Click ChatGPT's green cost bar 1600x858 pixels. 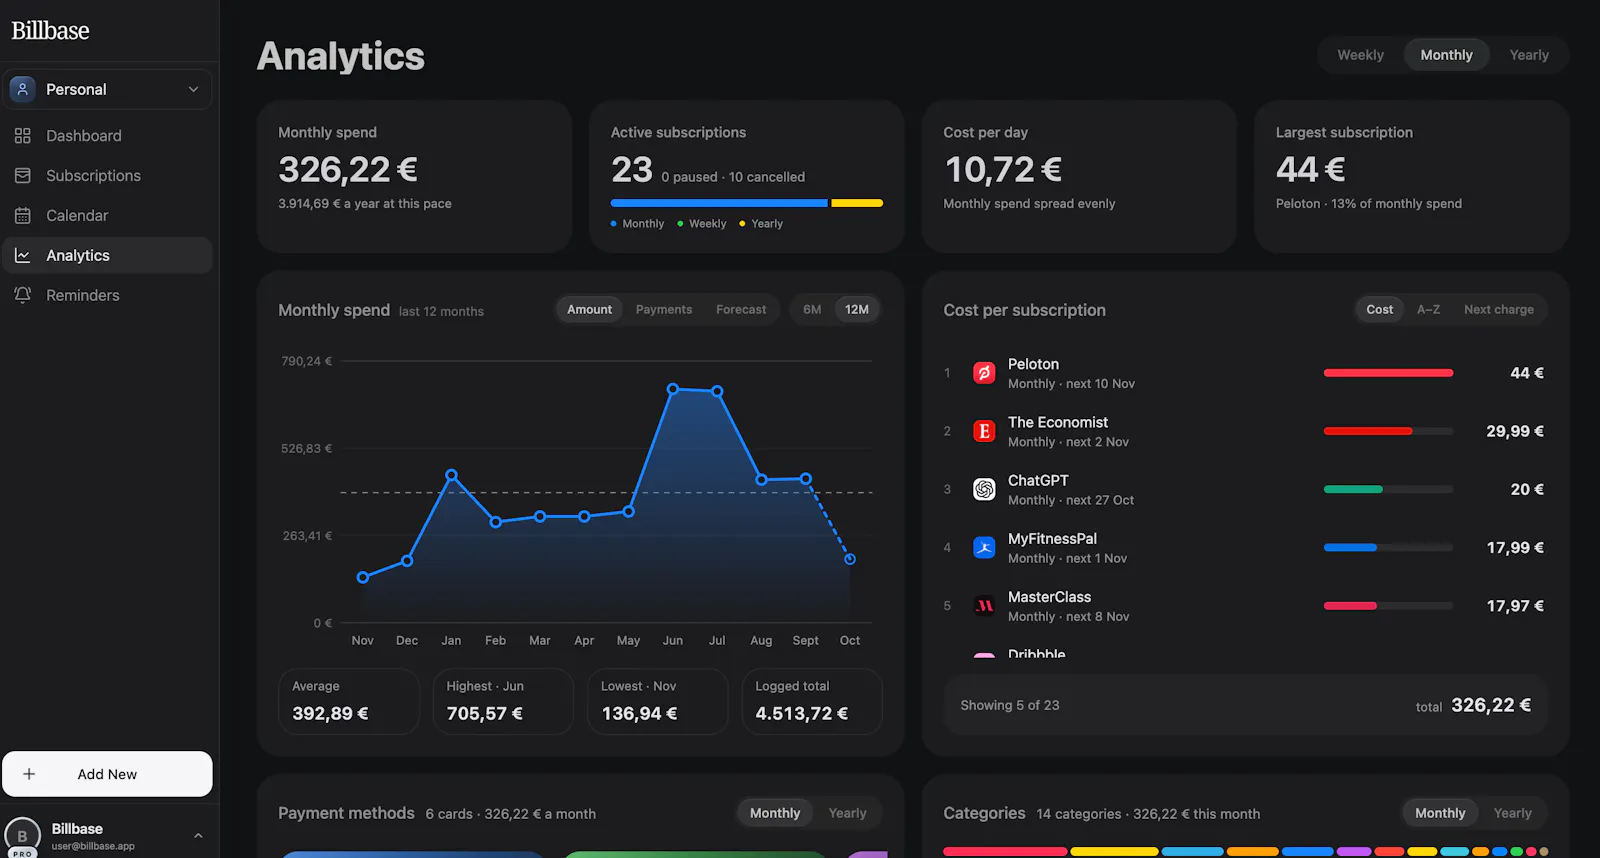pos(1353,489)
